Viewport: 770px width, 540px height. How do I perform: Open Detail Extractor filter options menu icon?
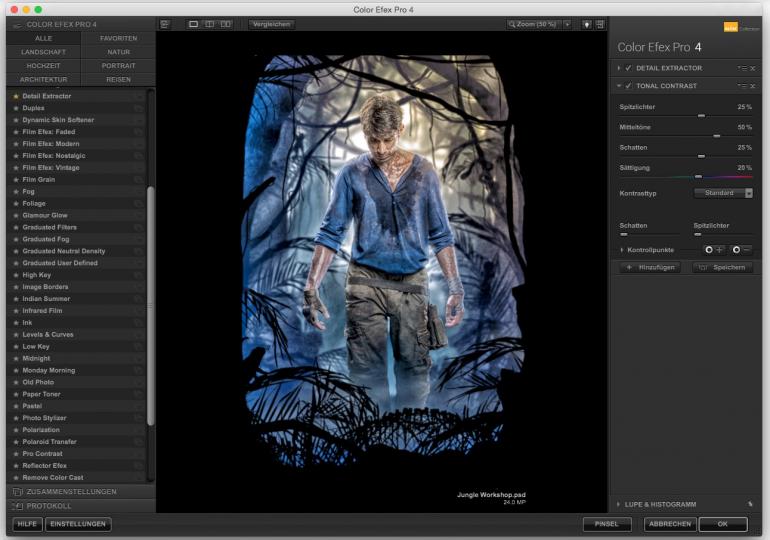742,68
